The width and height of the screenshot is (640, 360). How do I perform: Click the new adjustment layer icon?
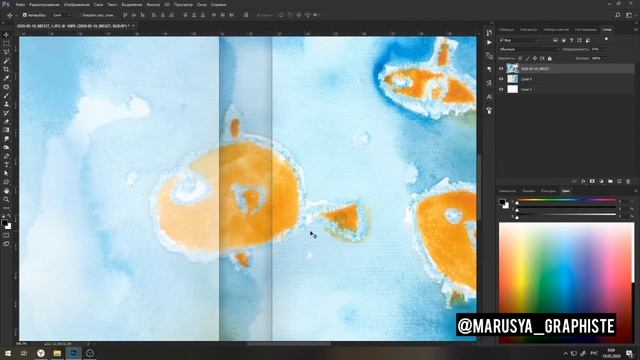pos(601,181)
